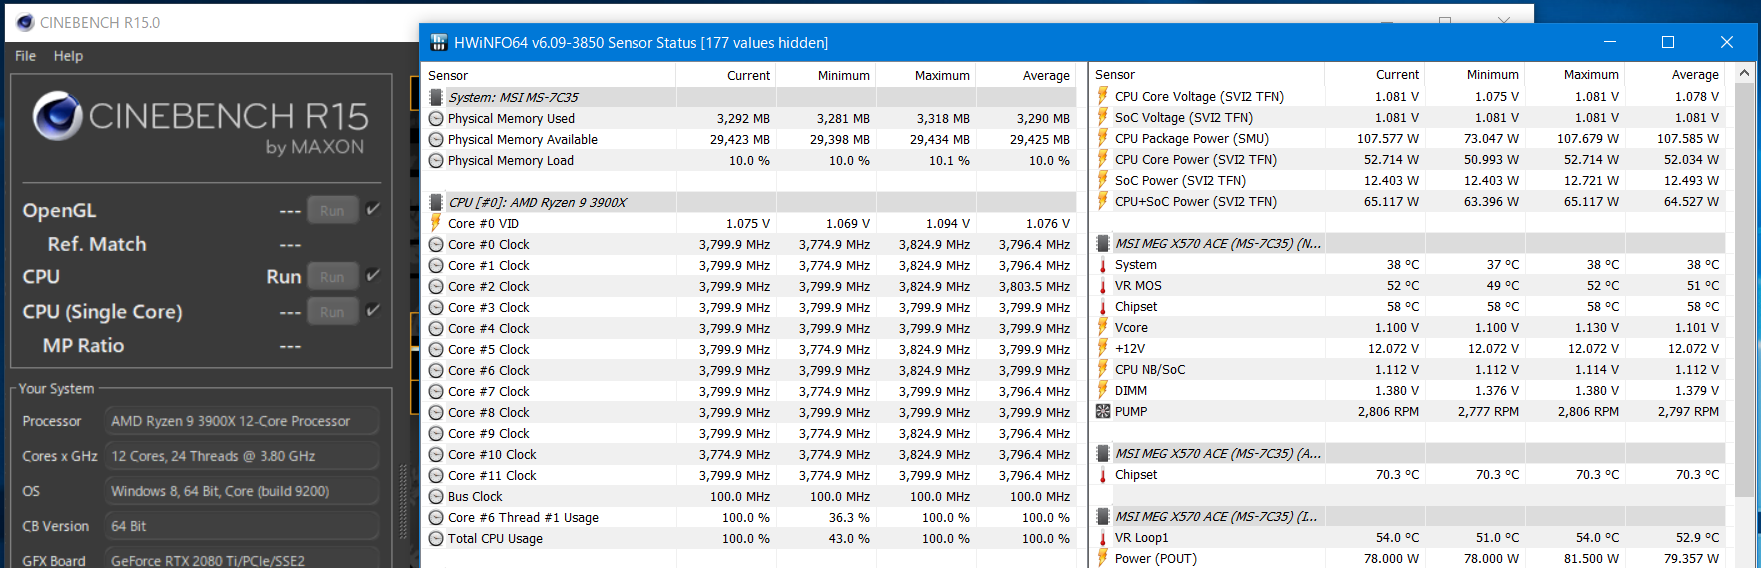Run the CPU (Single Core) benchmark
This screenshot has width=1761, height=568.
(332, 312)
